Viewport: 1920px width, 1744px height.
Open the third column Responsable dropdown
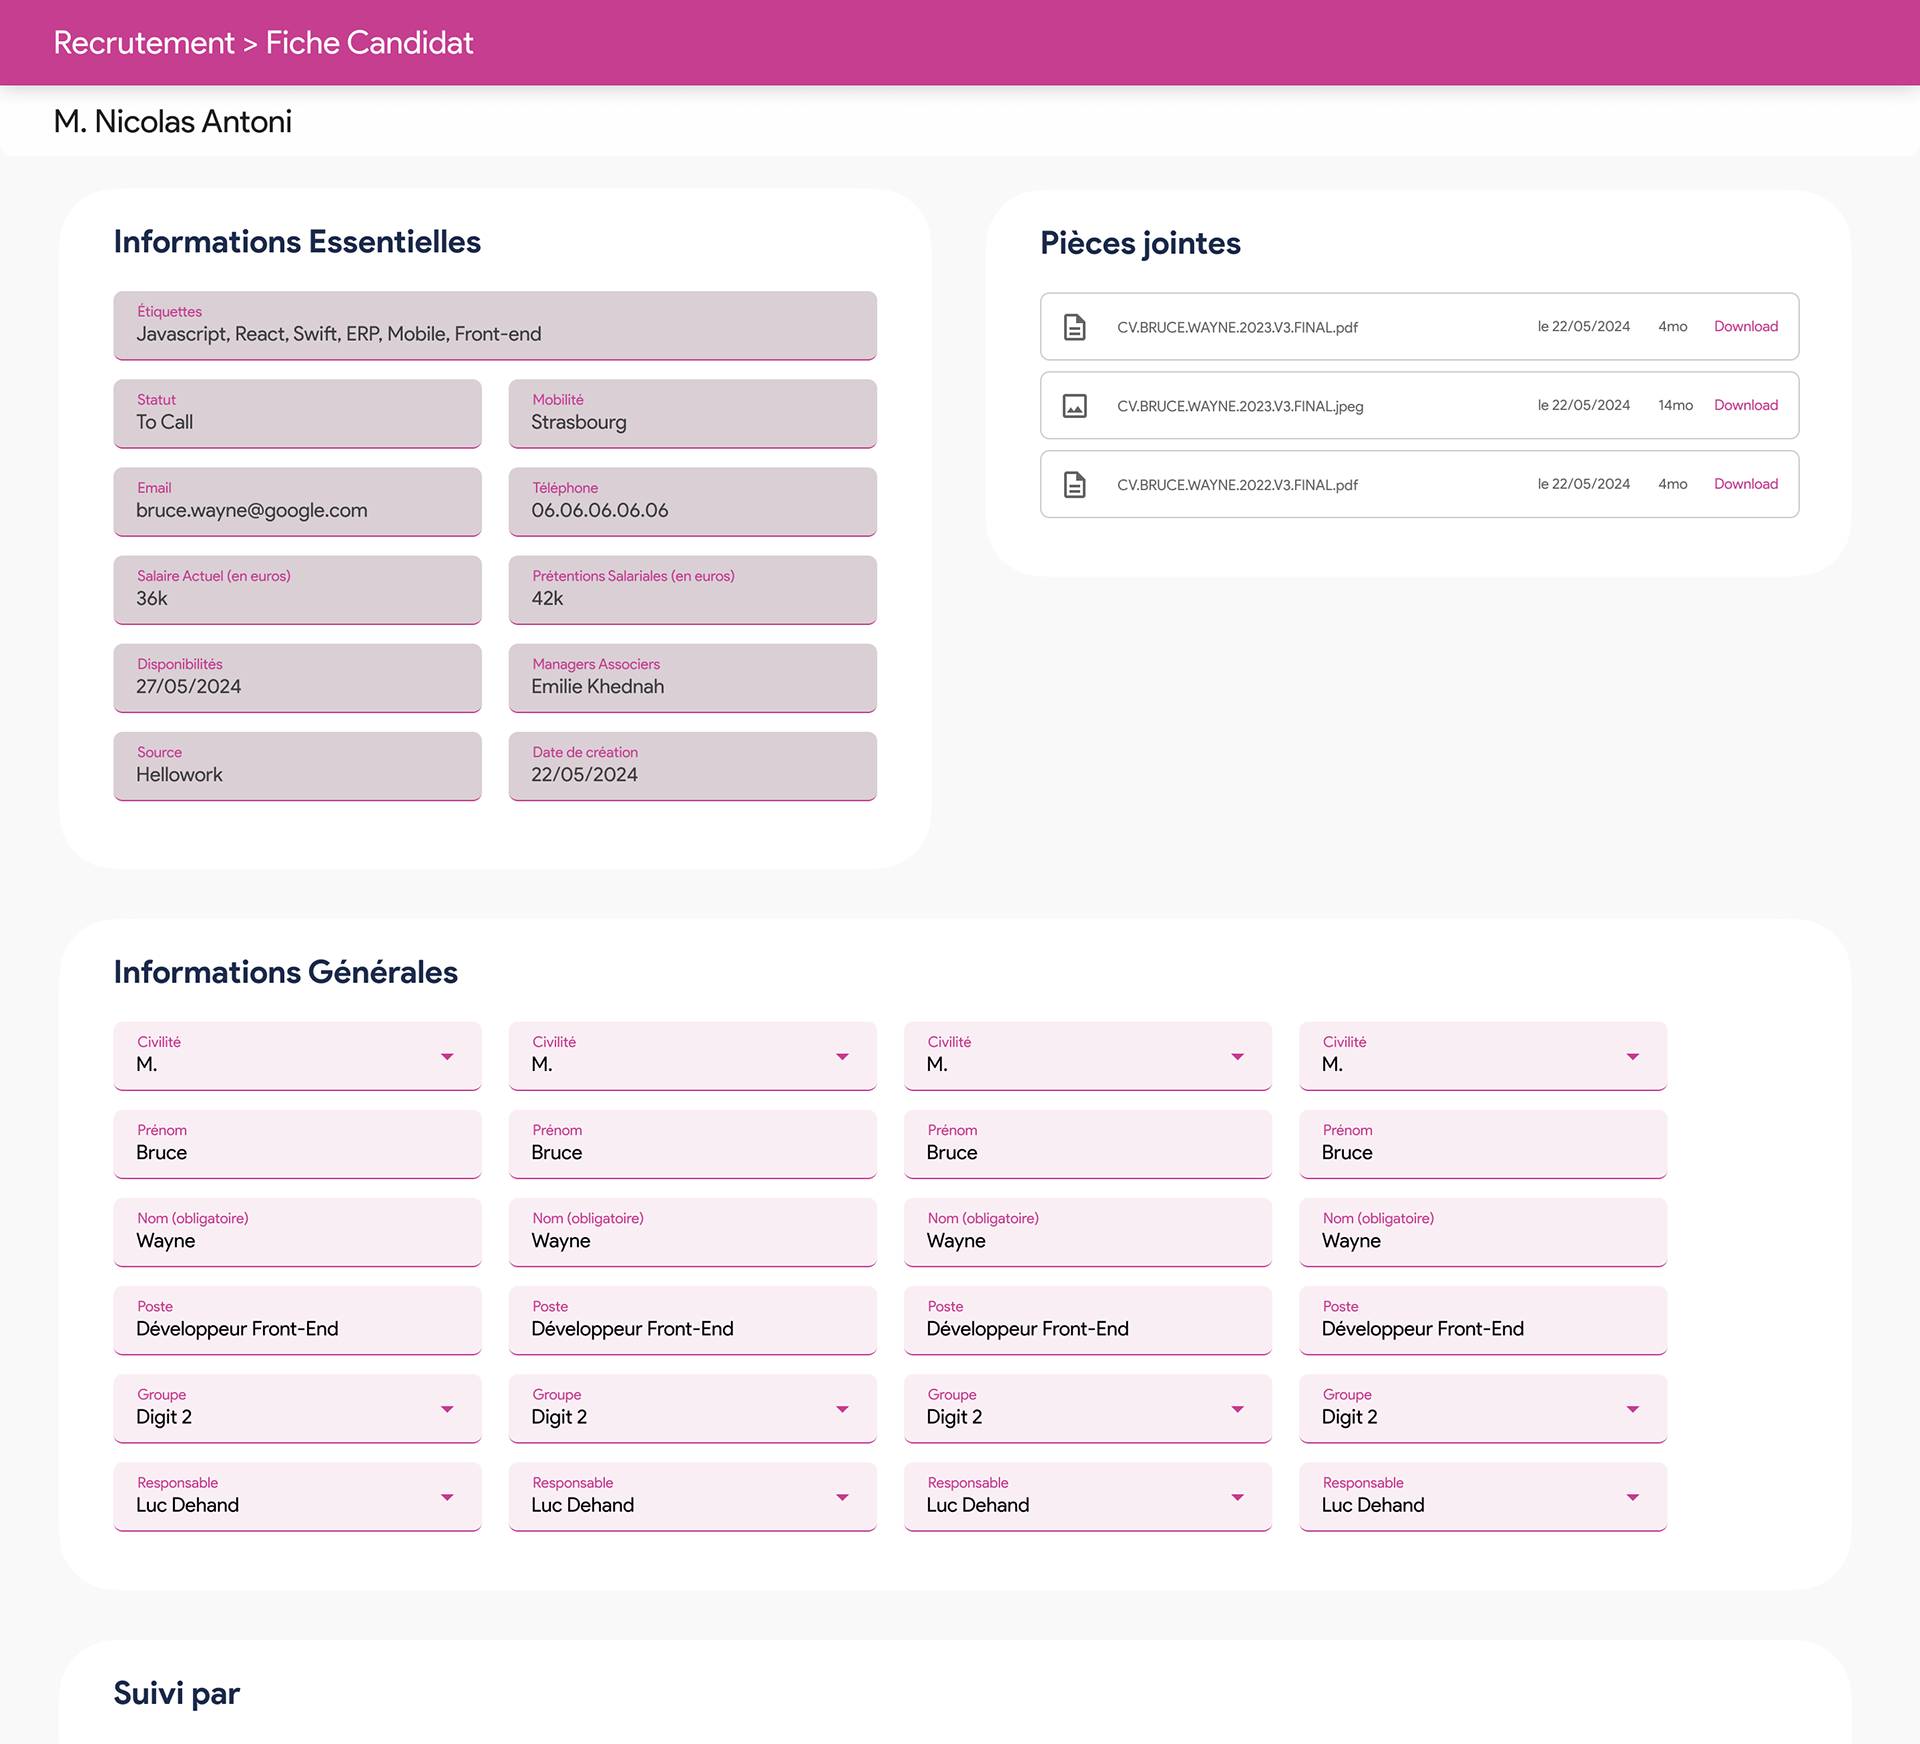tap(1237, 1498)
